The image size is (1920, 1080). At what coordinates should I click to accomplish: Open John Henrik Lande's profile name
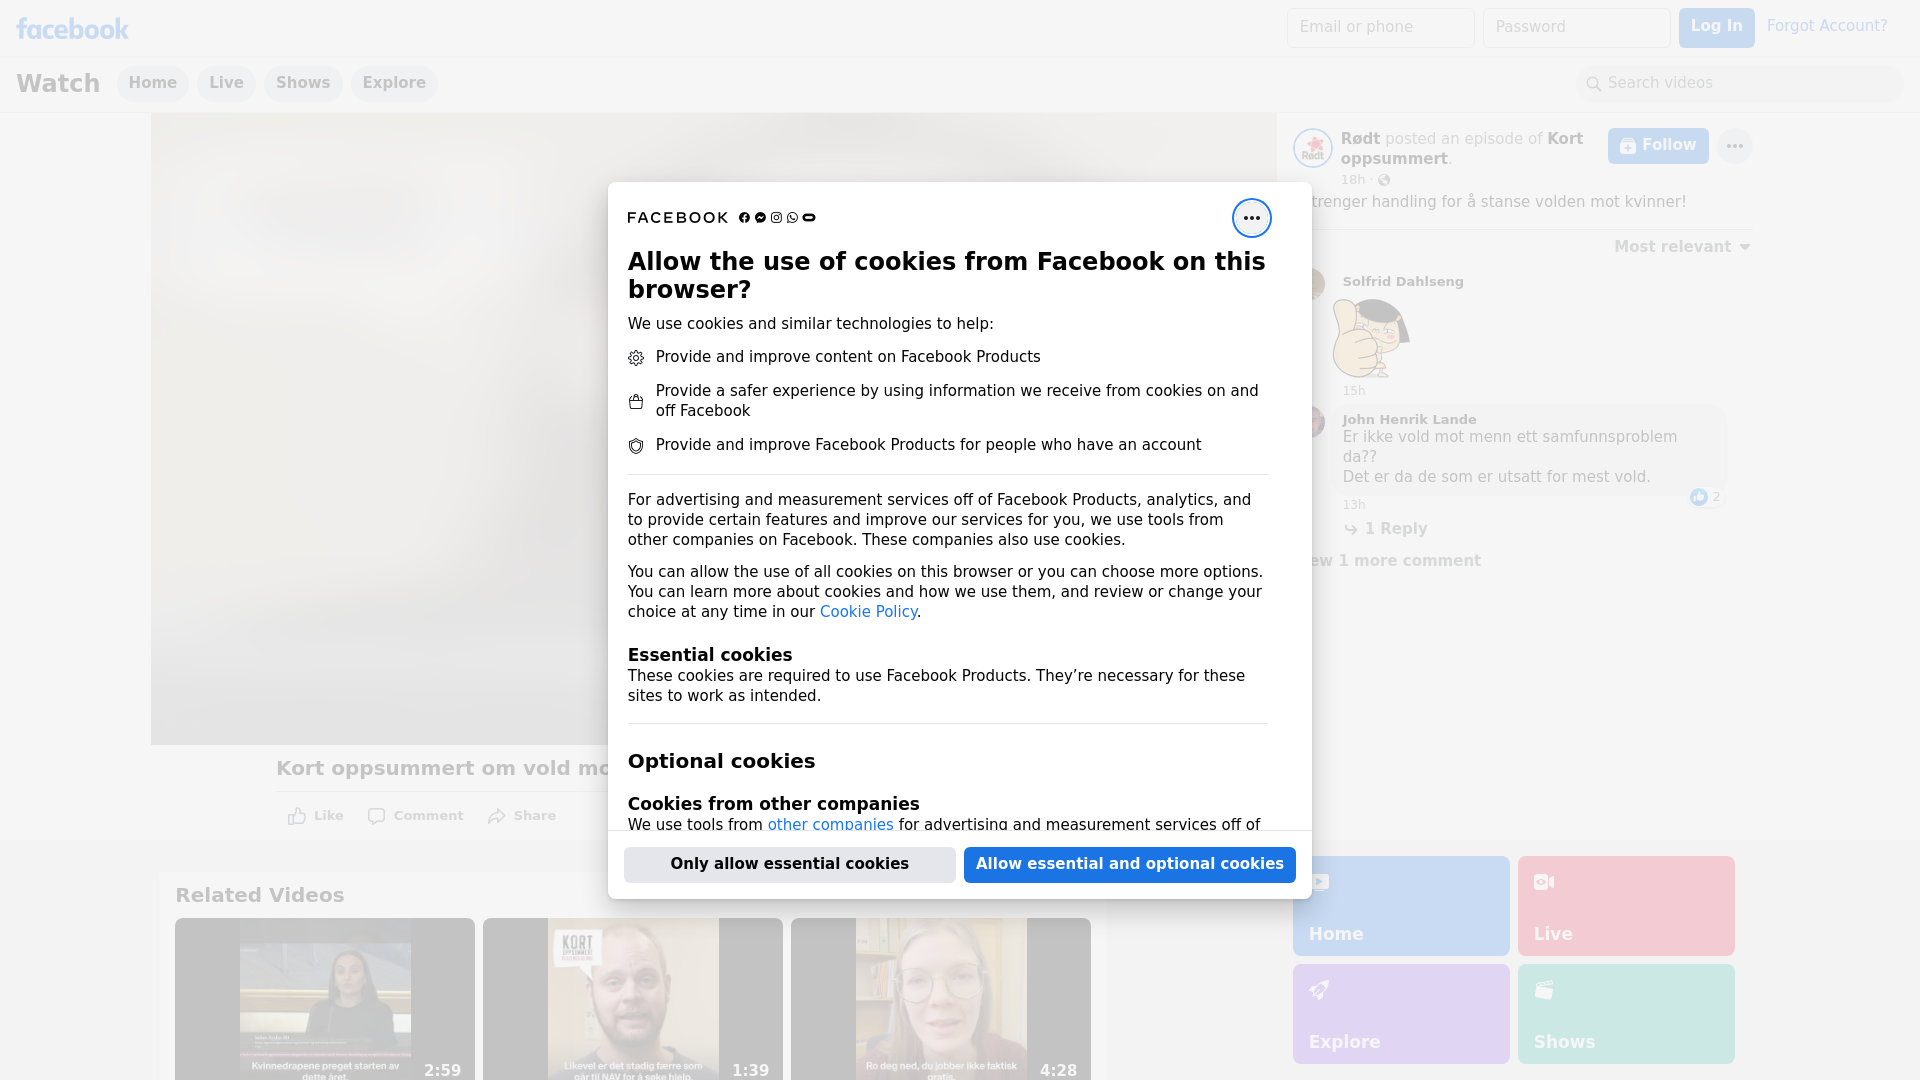pos(1409,420)
